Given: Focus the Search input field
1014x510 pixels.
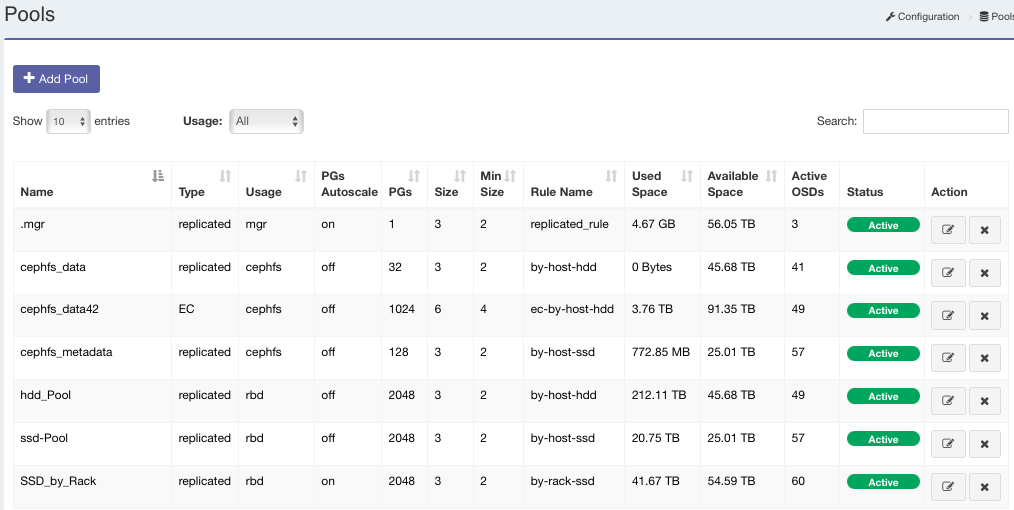Looking at the screenshot, I should coord(935,121).
